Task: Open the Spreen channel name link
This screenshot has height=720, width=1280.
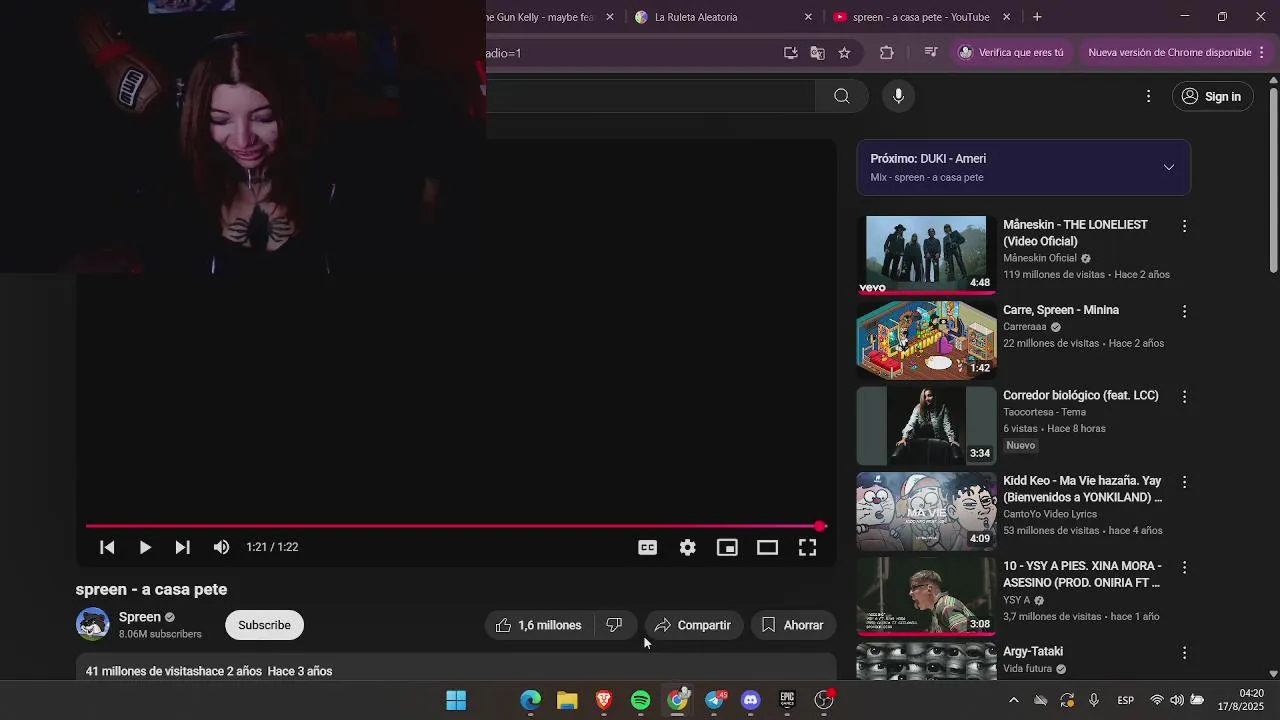Action: point(140,617)
